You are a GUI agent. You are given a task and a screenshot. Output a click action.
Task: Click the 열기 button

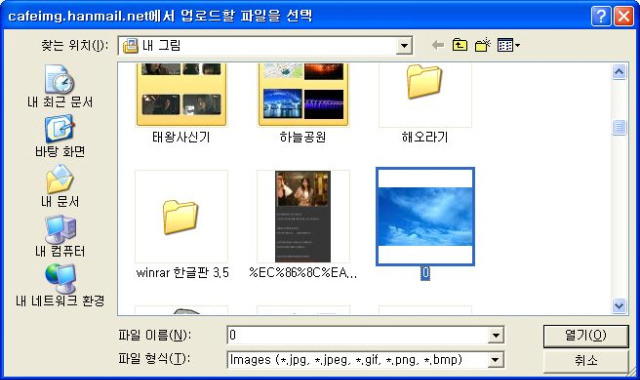(585, 336)
